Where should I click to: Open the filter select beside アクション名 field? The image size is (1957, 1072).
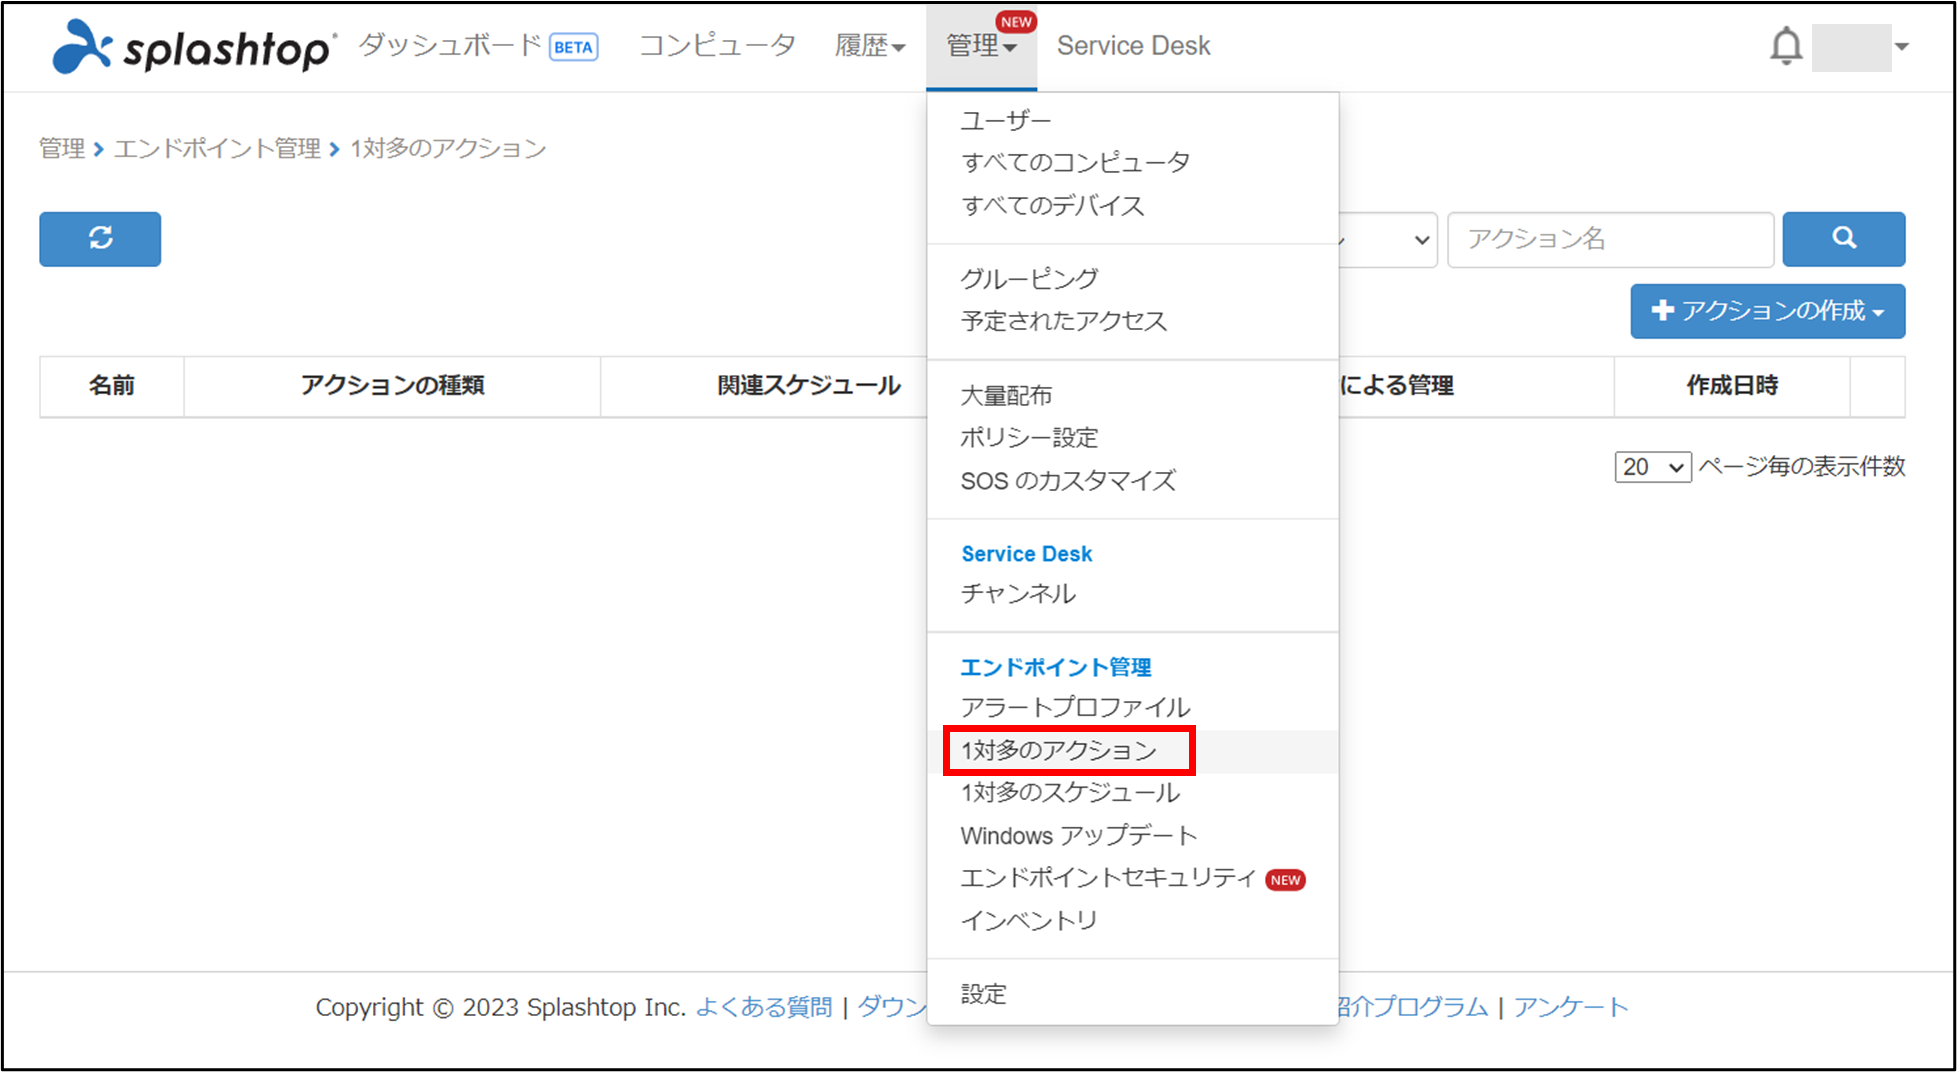[x=1388, y=240]
